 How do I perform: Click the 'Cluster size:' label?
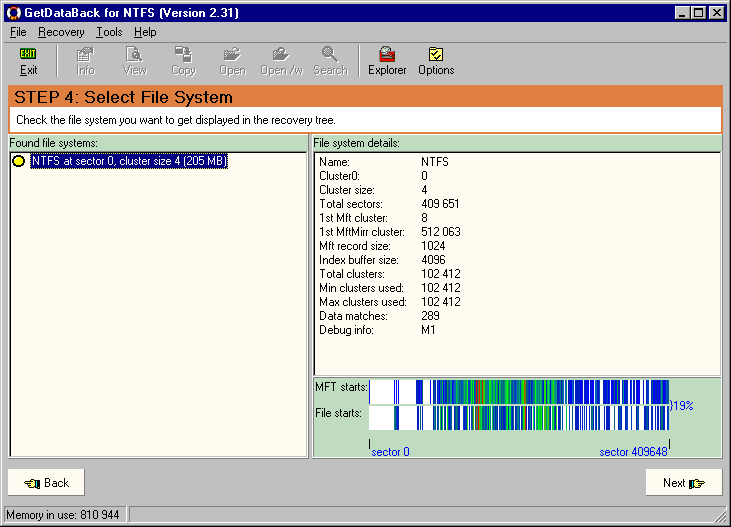point(347,190)
